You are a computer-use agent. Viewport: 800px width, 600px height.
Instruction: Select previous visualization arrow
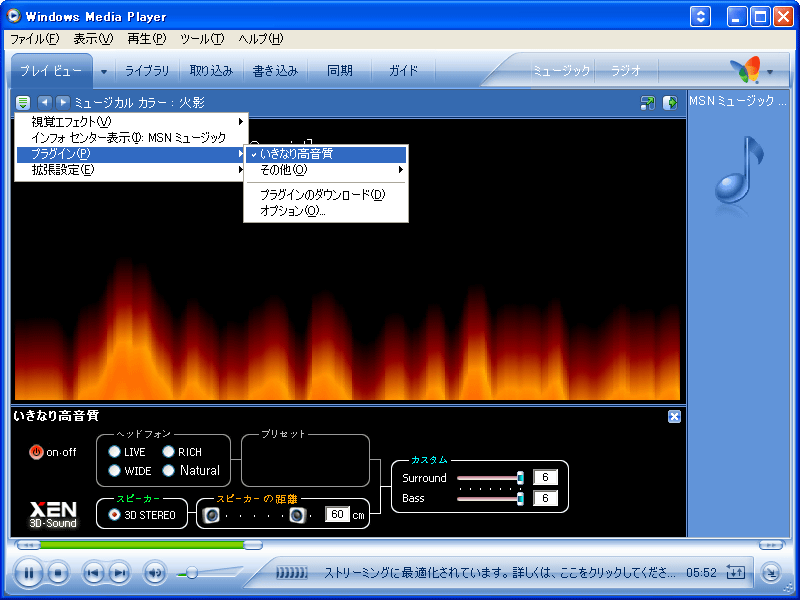(45, 103)
